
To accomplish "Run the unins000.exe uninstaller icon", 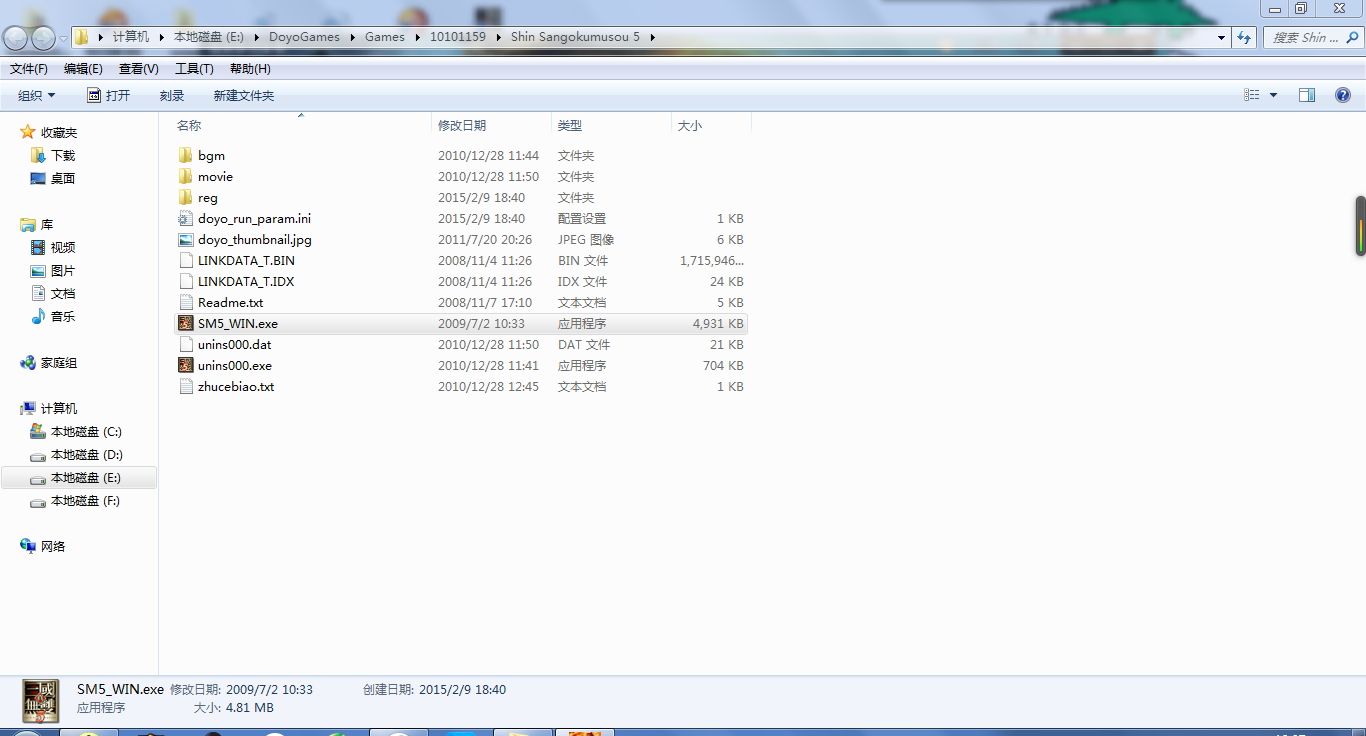I will (x=186, y=365).
